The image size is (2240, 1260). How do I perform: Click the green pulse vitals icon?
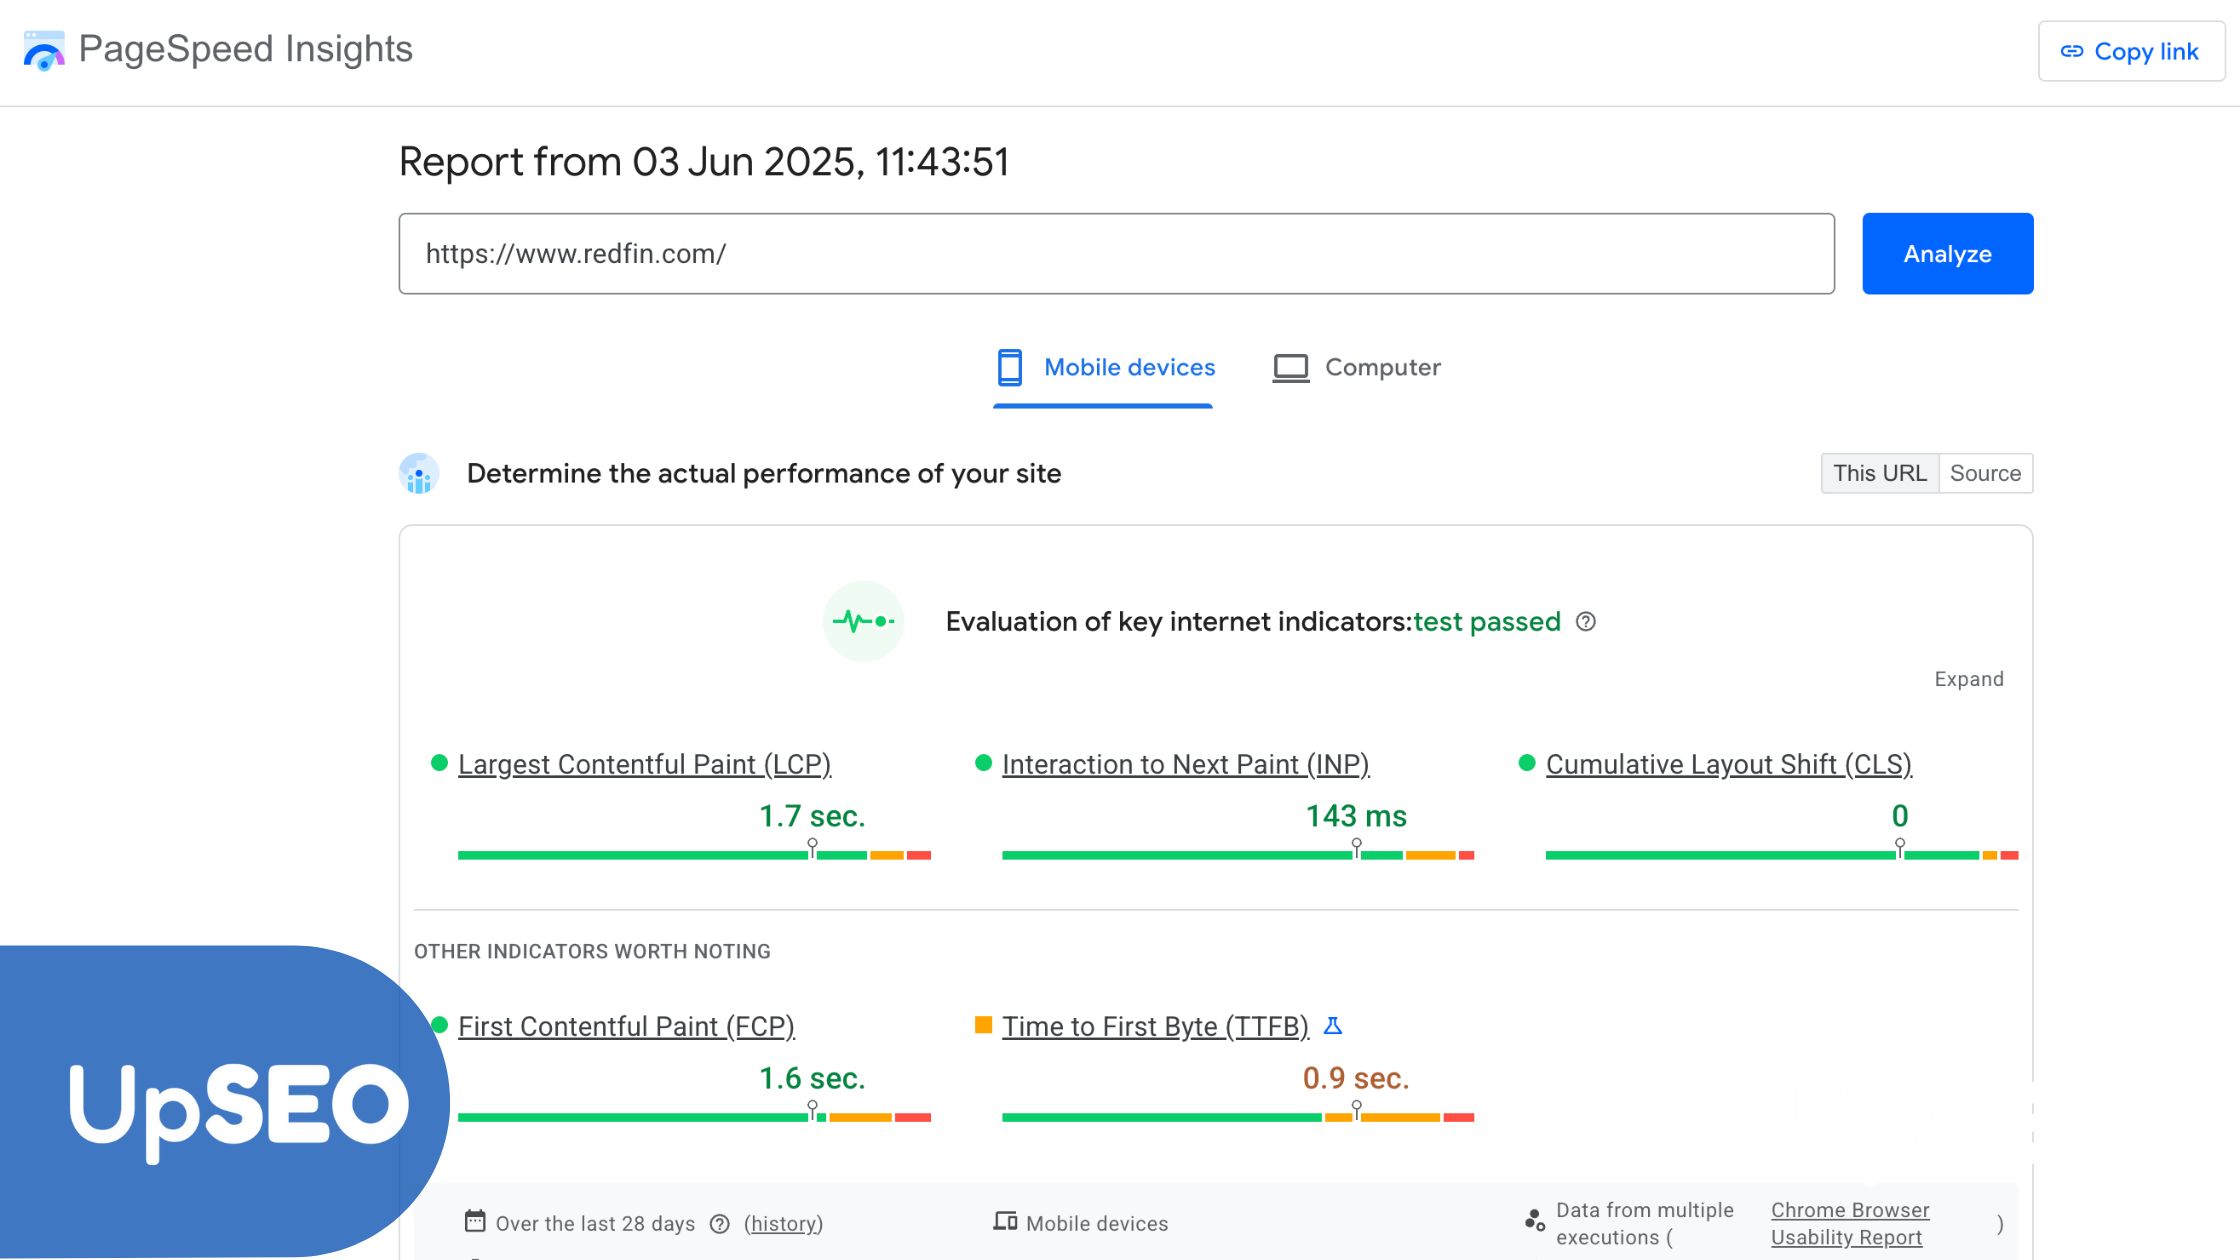click(x=863, y=621)
